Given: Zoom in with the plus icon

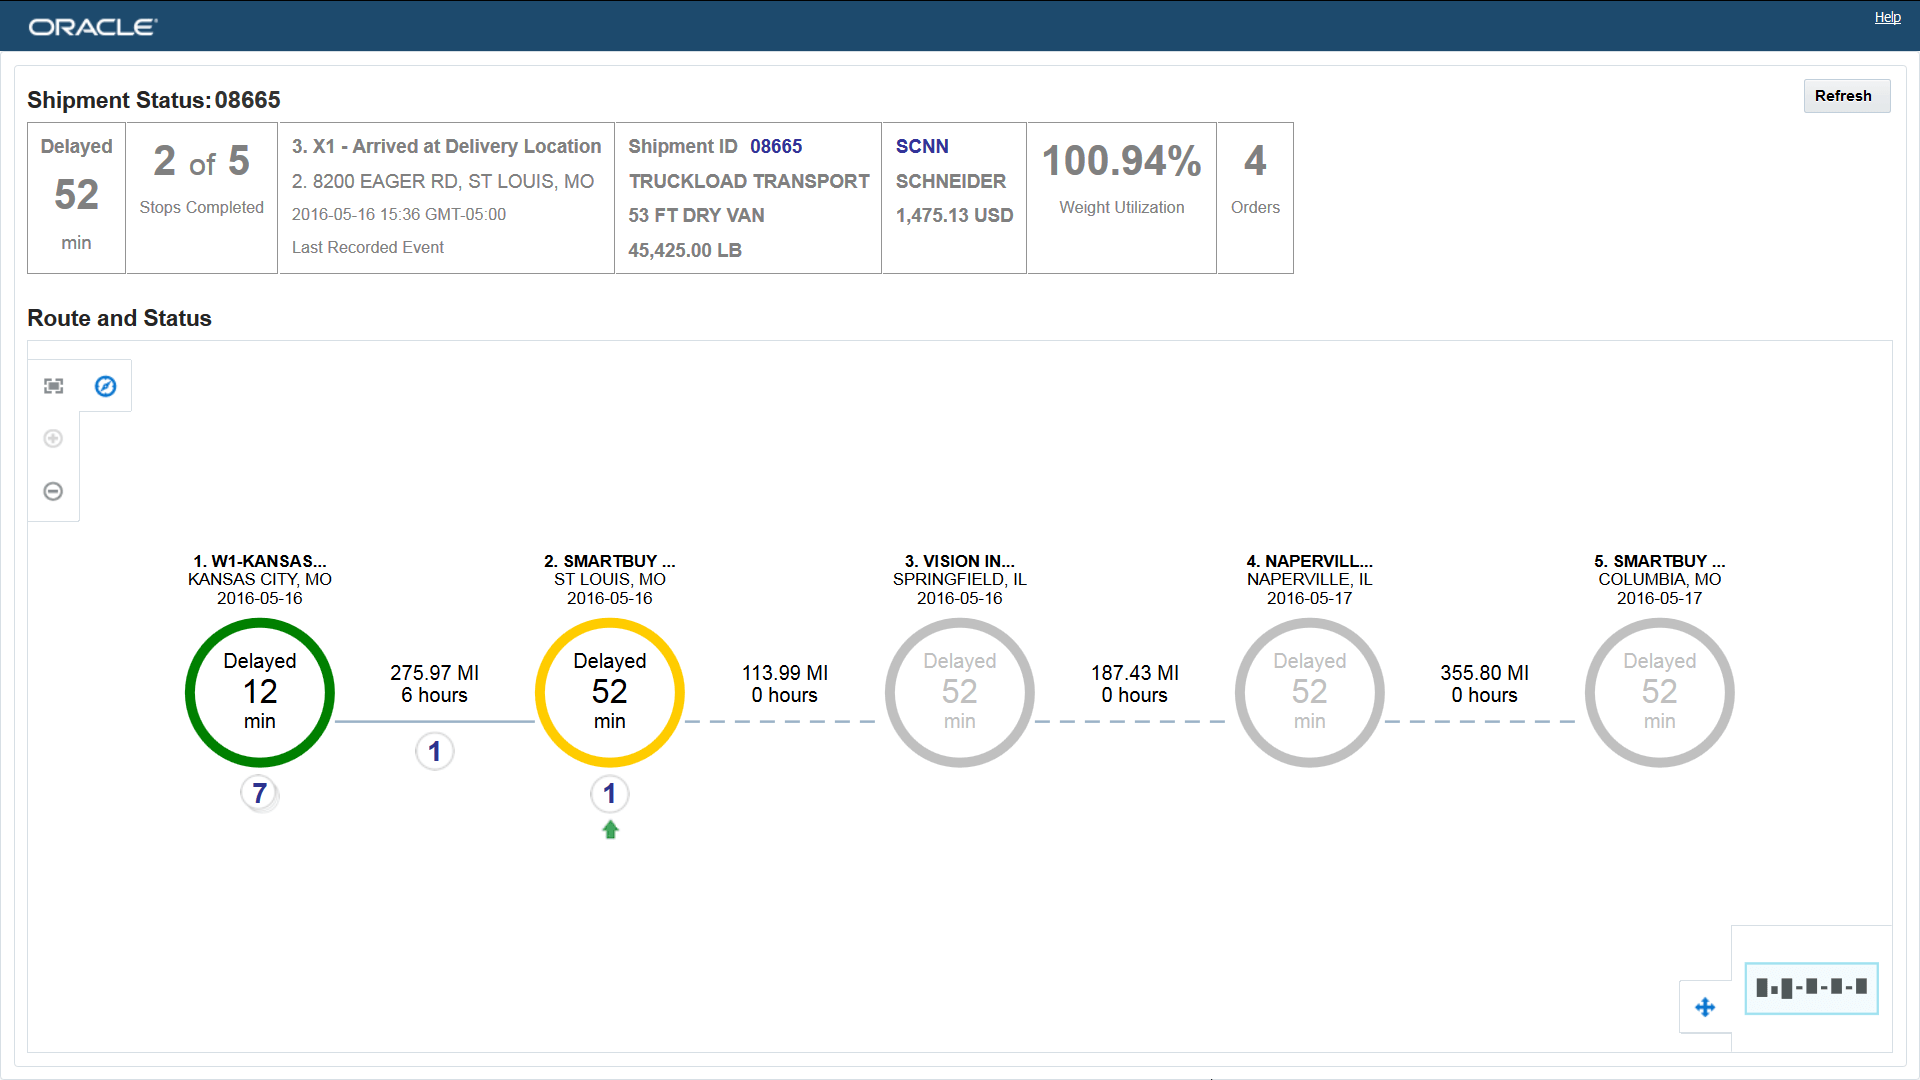Looking at the screenshot, I should (x=54, y=439).
